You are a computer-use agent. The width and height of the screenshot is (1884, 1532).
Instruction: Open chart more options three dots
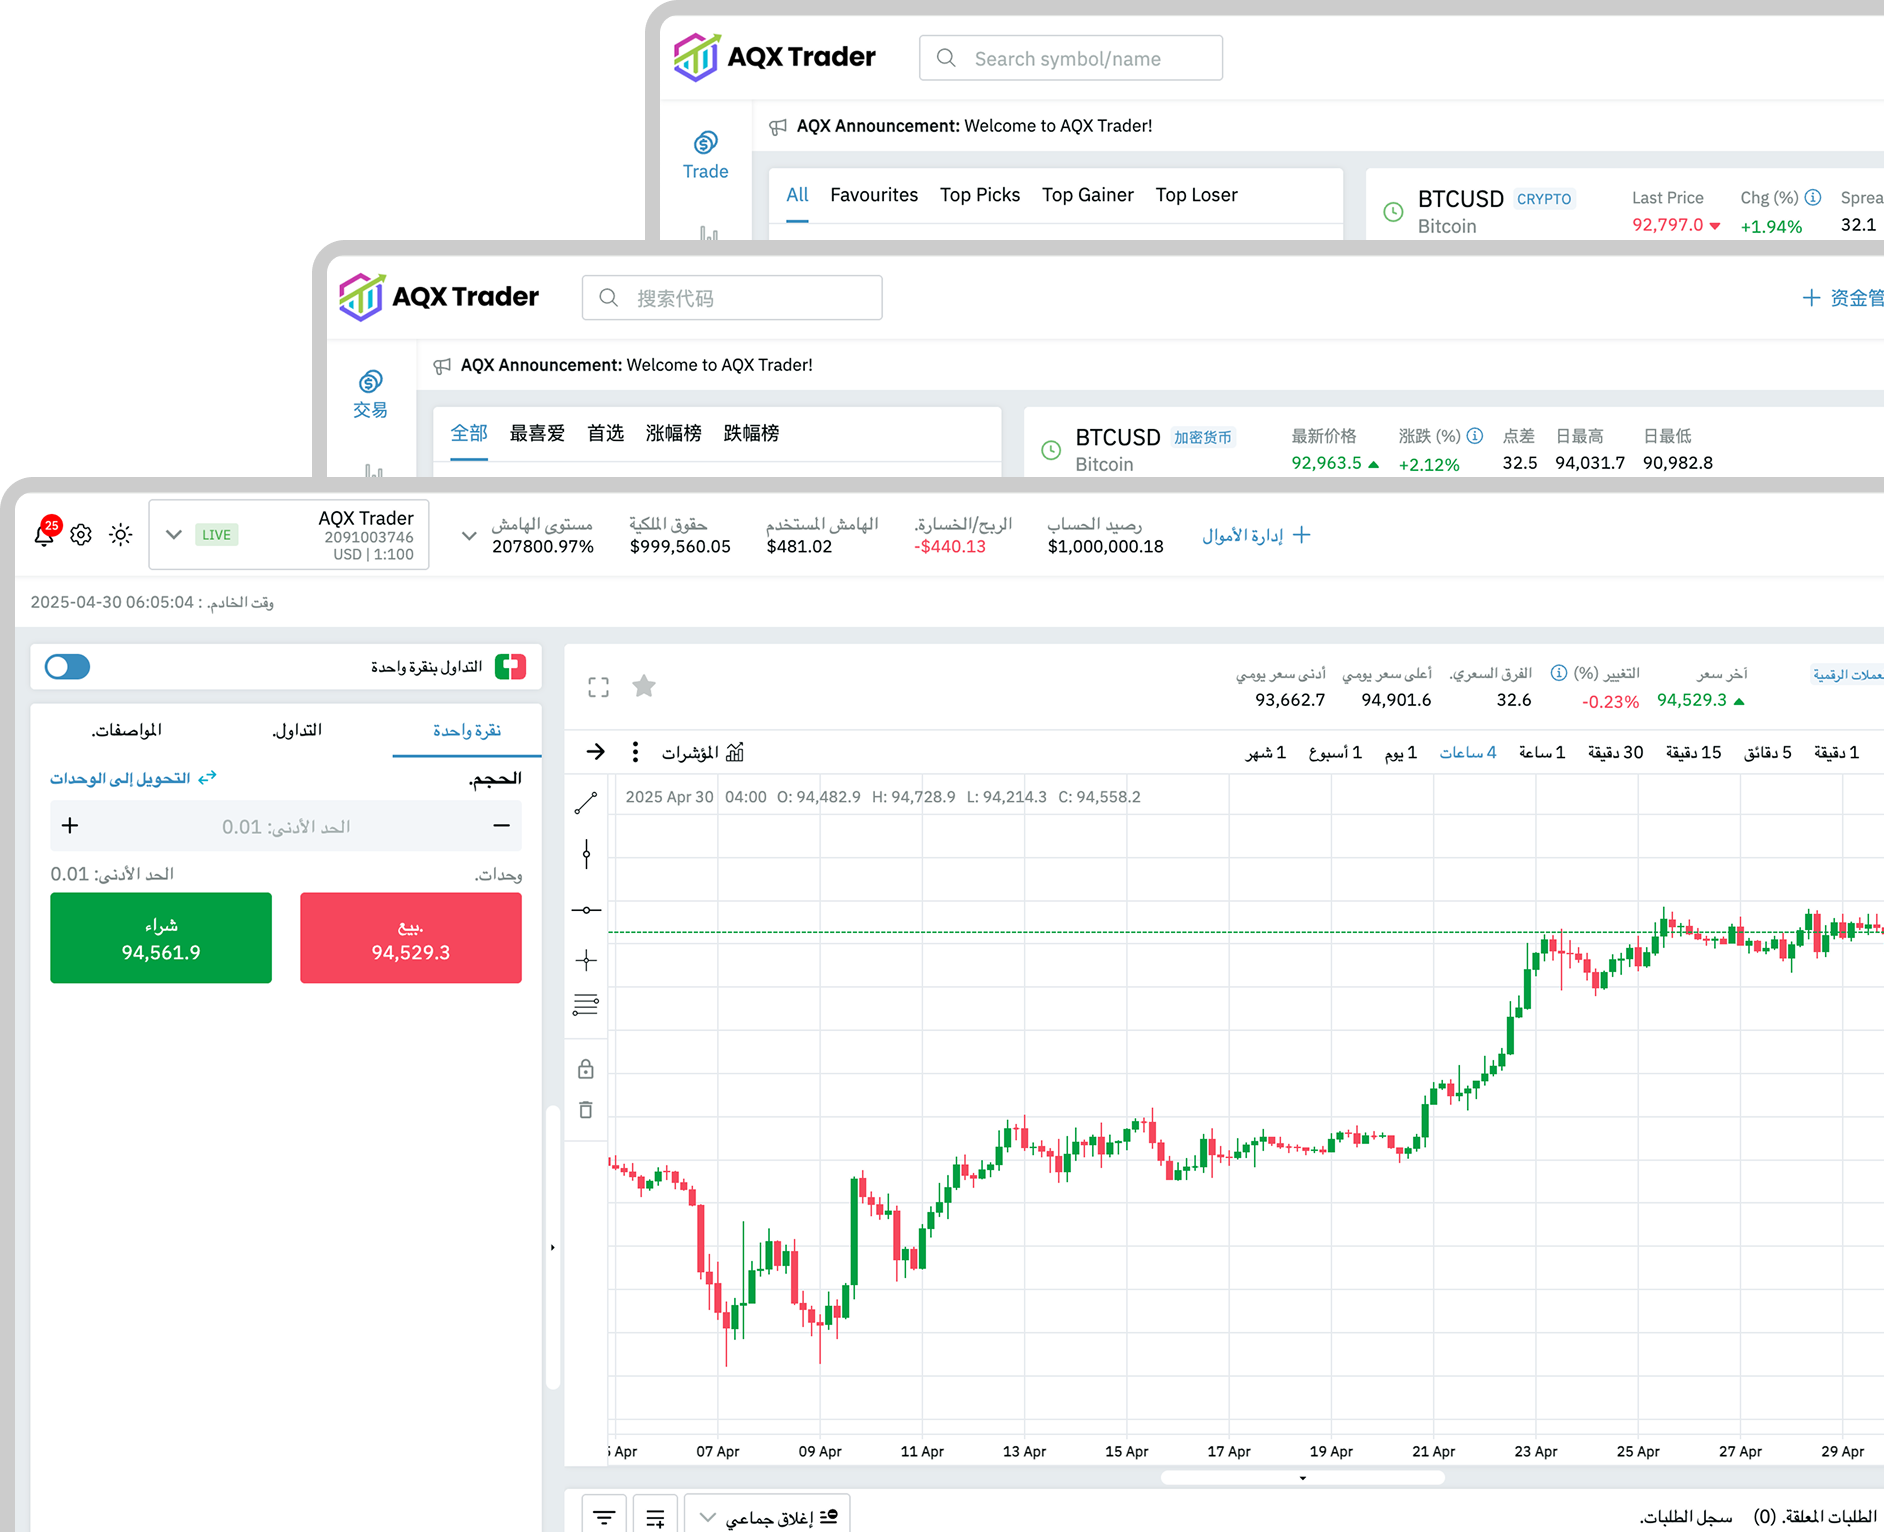tap(635, 752)
